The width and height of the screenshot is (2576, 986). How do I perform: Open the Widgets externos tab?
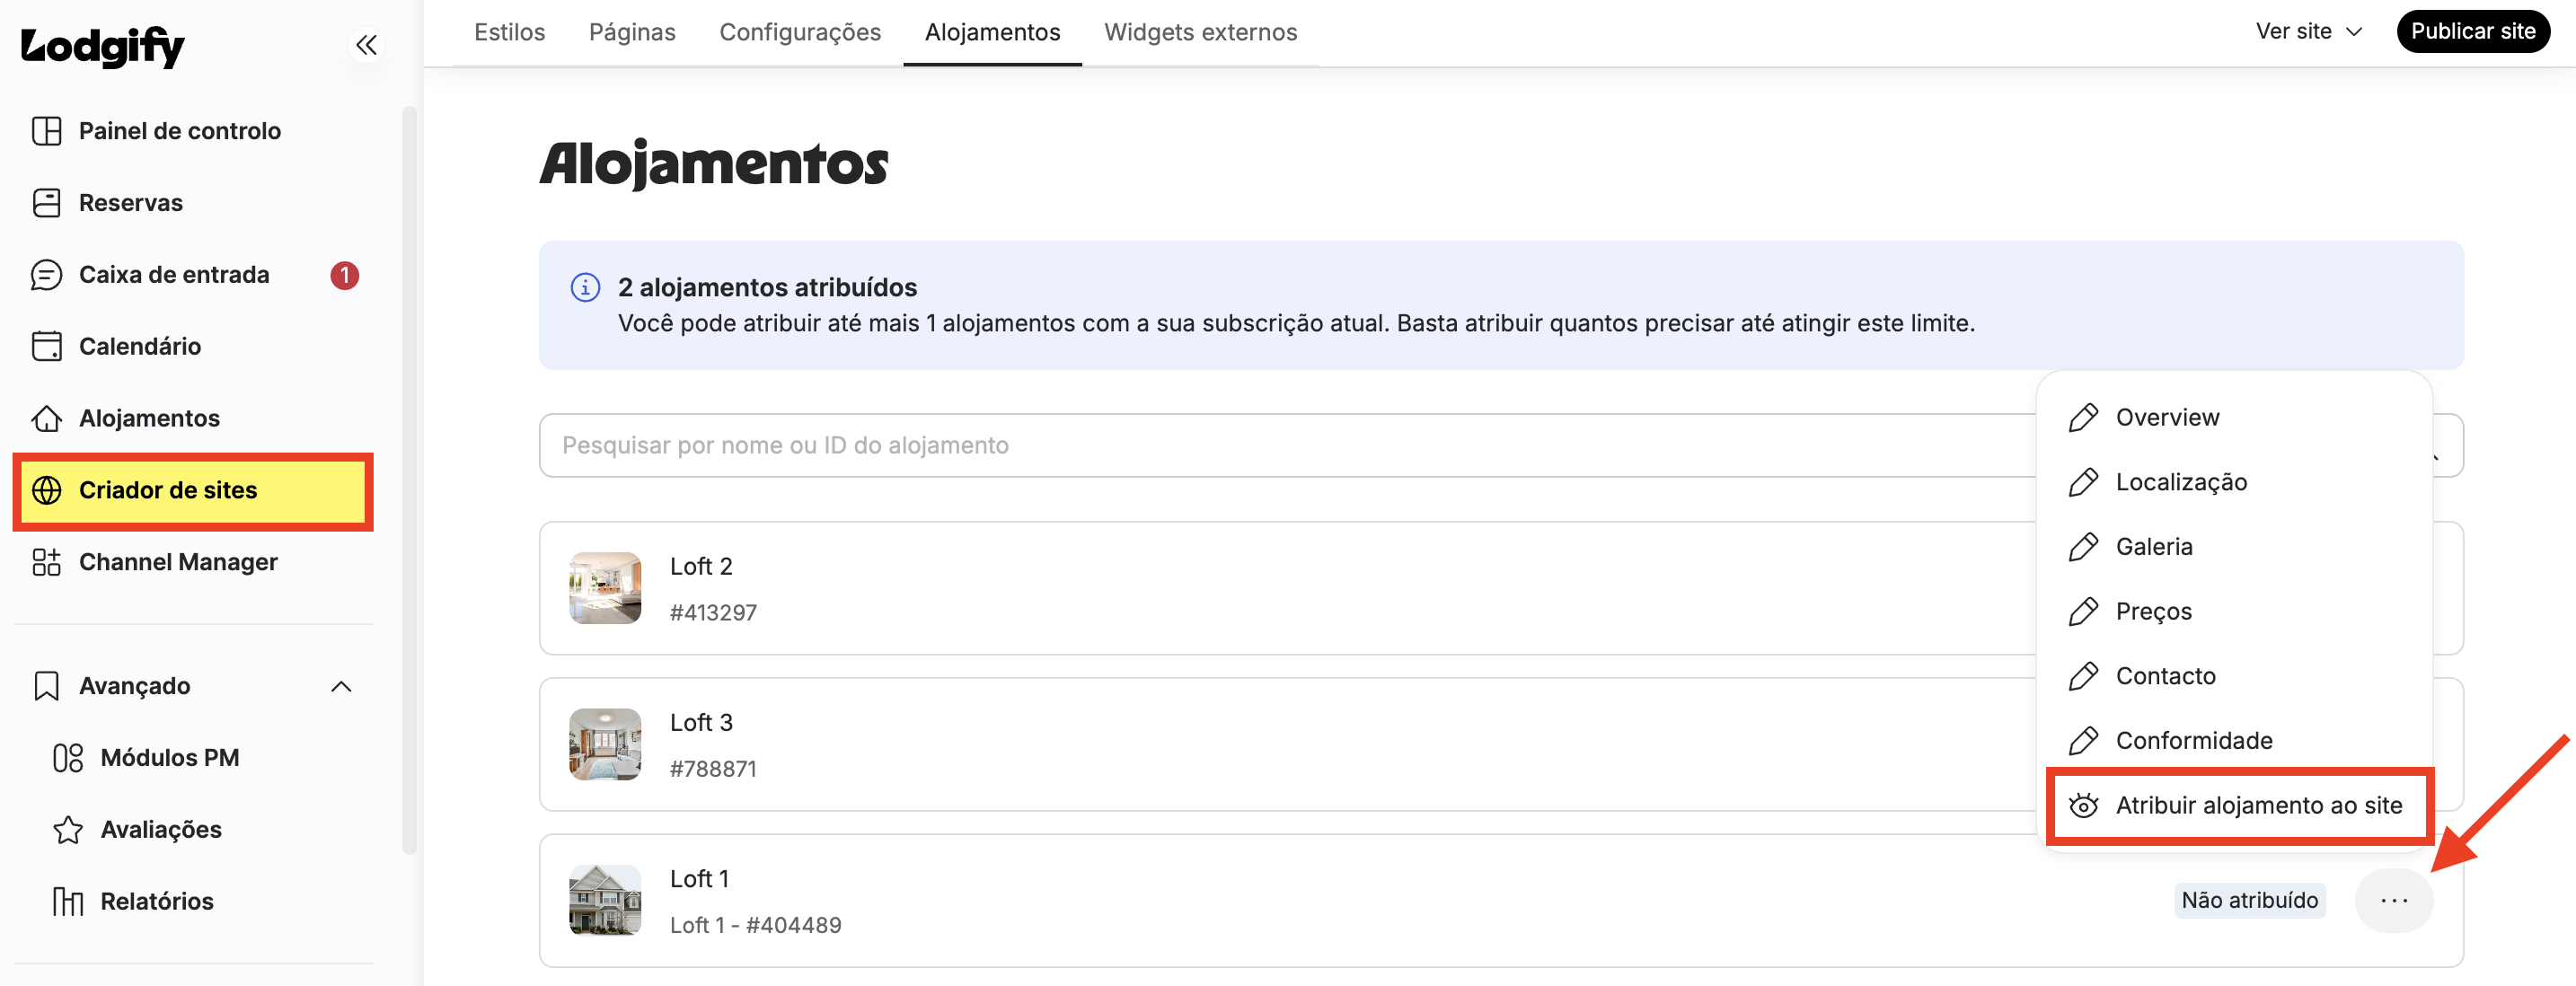[1200, 32]
